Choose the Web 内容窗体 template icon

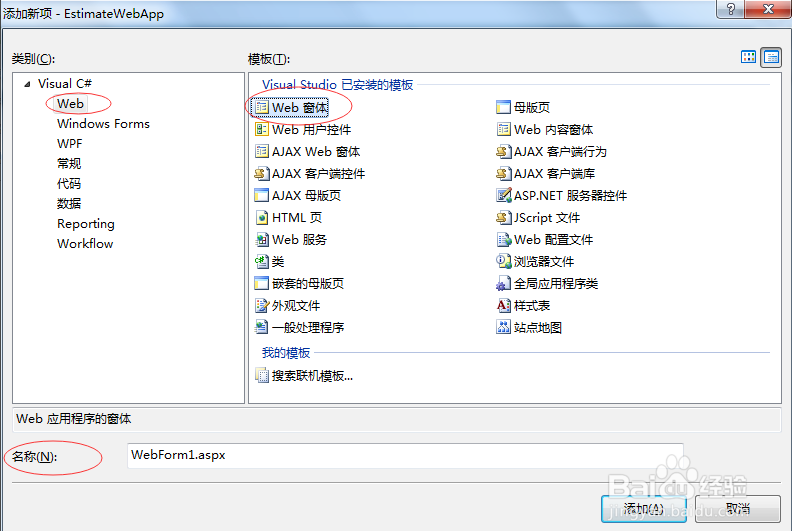pyautogui.click(x=504, y=129)
